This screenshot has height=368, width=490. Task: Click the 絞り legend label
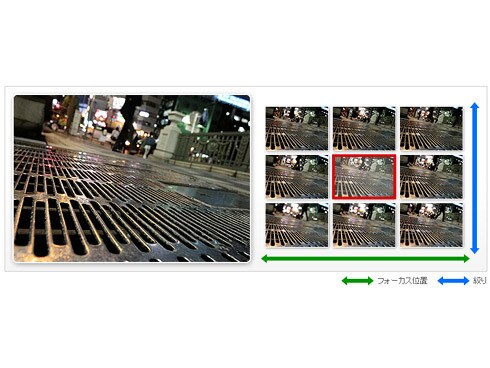pos(480,281)
